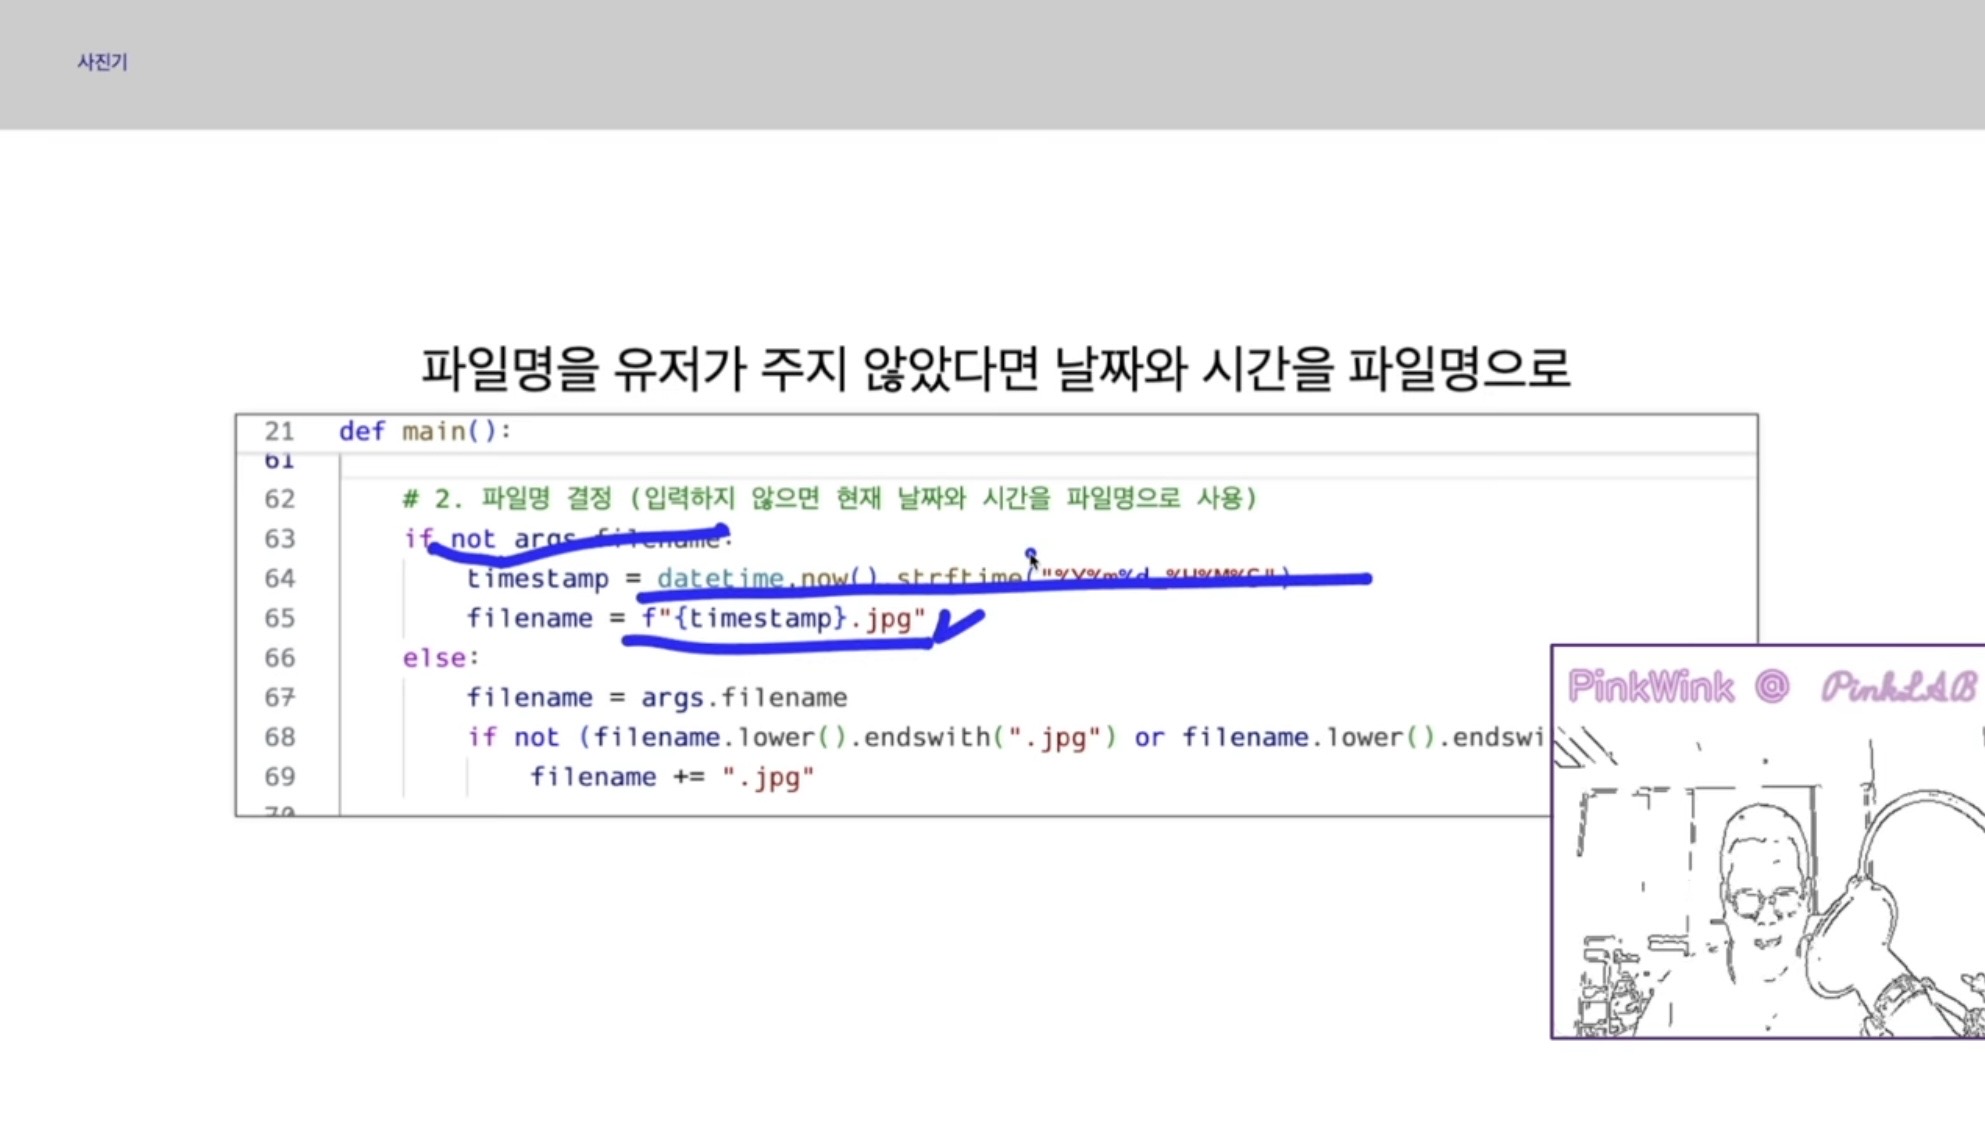This screenshot has width=1985, height=1125.
Task: Click the sticky 'def main():' header line
Action: click(x=424, y=431)
